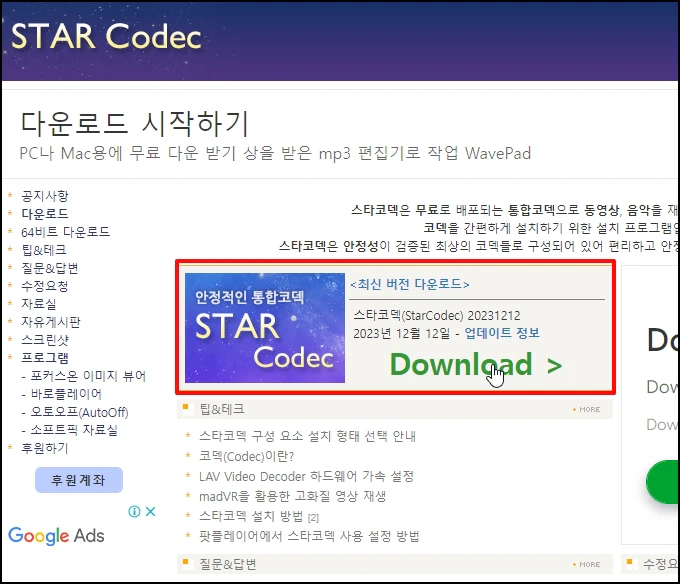Click the 후원계좌 button

(79, 480)
